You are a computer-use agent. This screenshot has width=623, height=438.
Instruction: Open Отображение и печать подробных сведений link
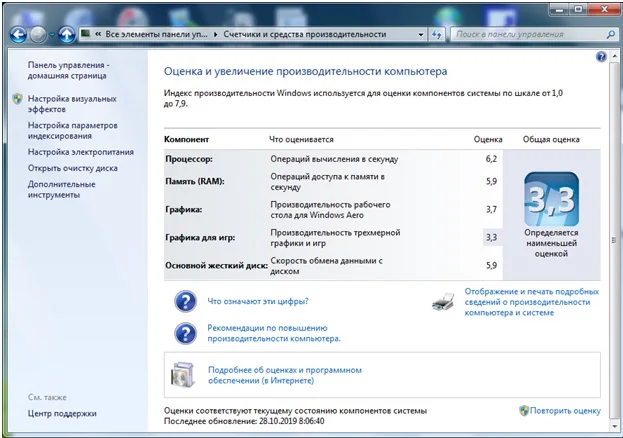(x=532, y=302)
